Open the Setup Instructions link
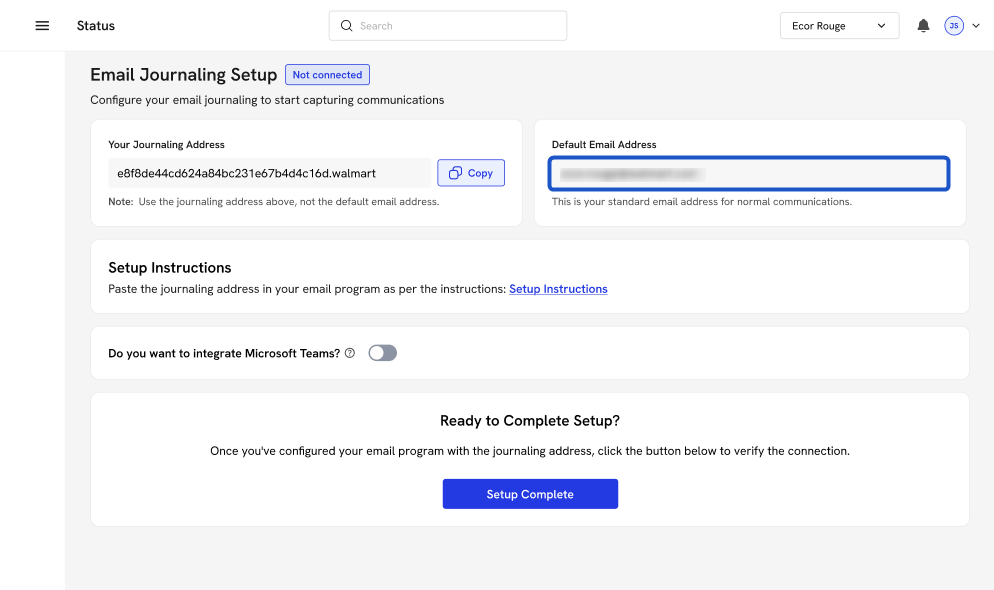Viewport: 994px width, 590px height. pyautogui.click(x=558, y=289)
